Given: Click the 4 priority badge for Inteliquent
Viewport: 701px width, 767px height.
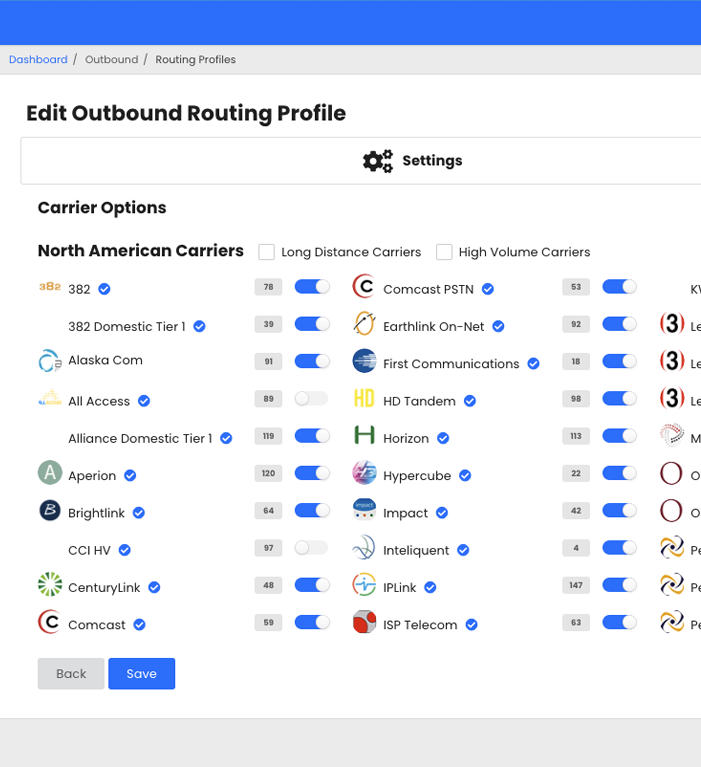Looking at the screenshot, I should click(576, 548).
